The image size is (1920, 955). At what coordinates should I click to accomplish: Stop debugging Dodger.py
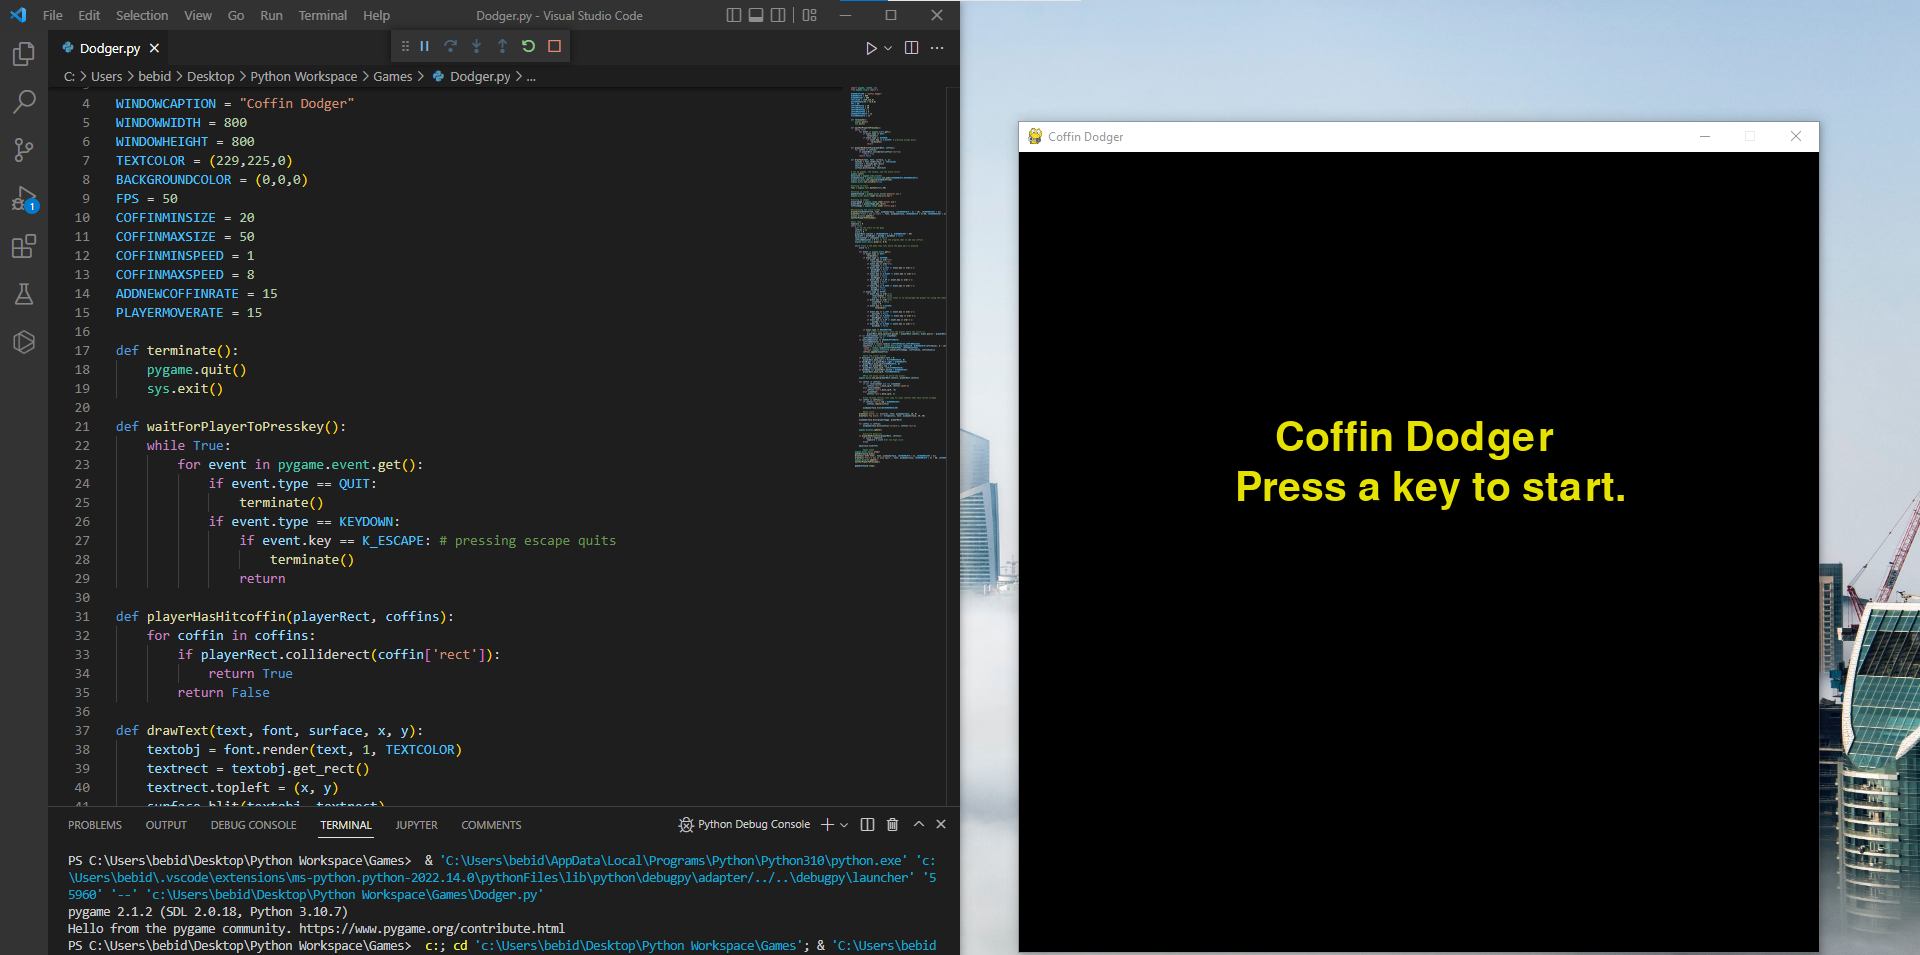(x=555, y=46)
